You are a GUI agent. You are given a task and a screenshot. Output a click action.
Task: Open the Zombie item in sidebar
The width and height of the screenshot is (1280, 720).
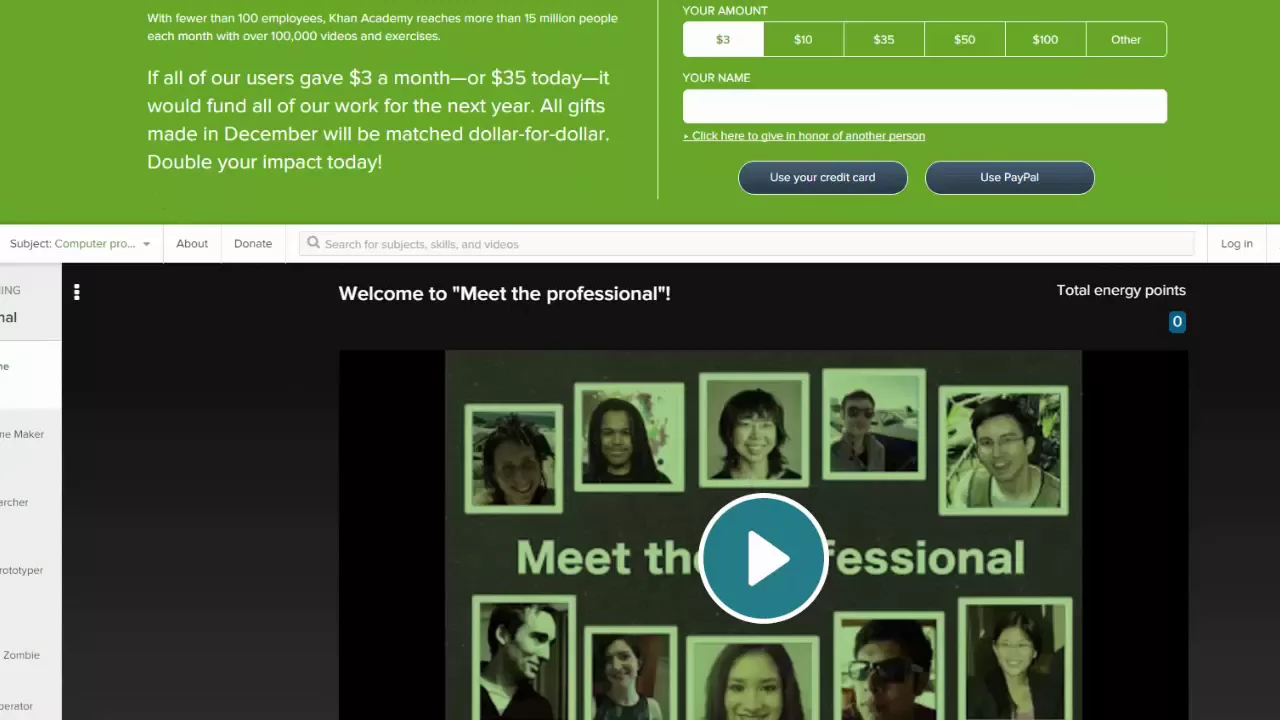coord(21,655)
